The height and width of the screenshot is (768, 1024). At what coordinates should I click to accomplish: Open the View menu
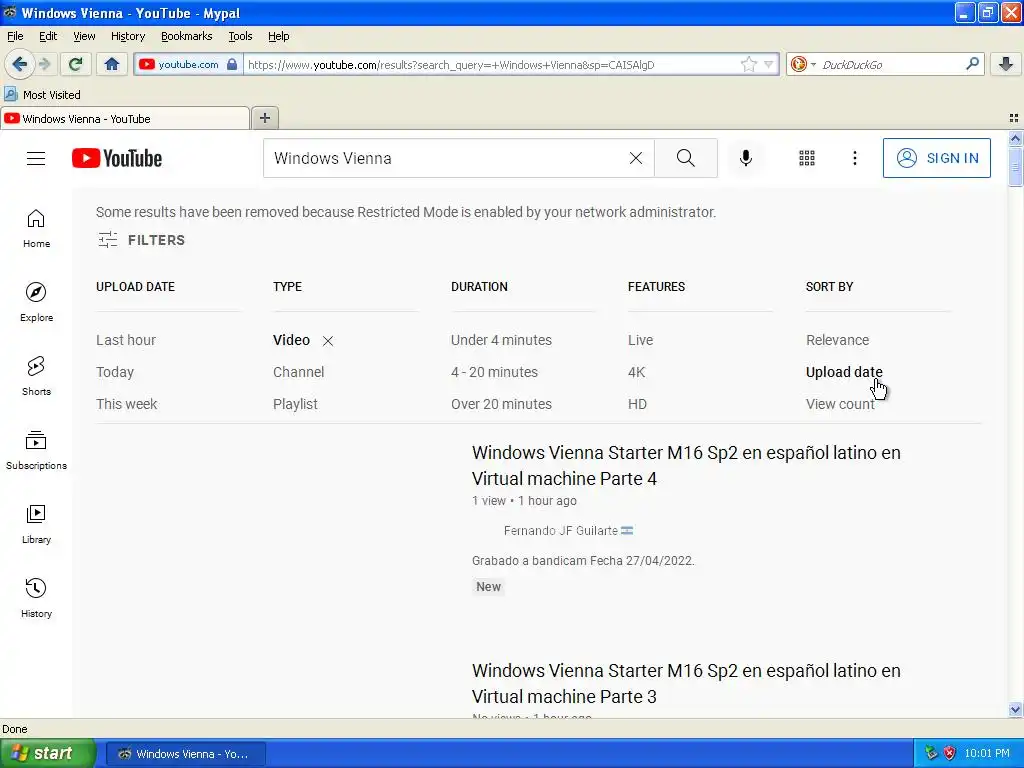coord(84,36)
